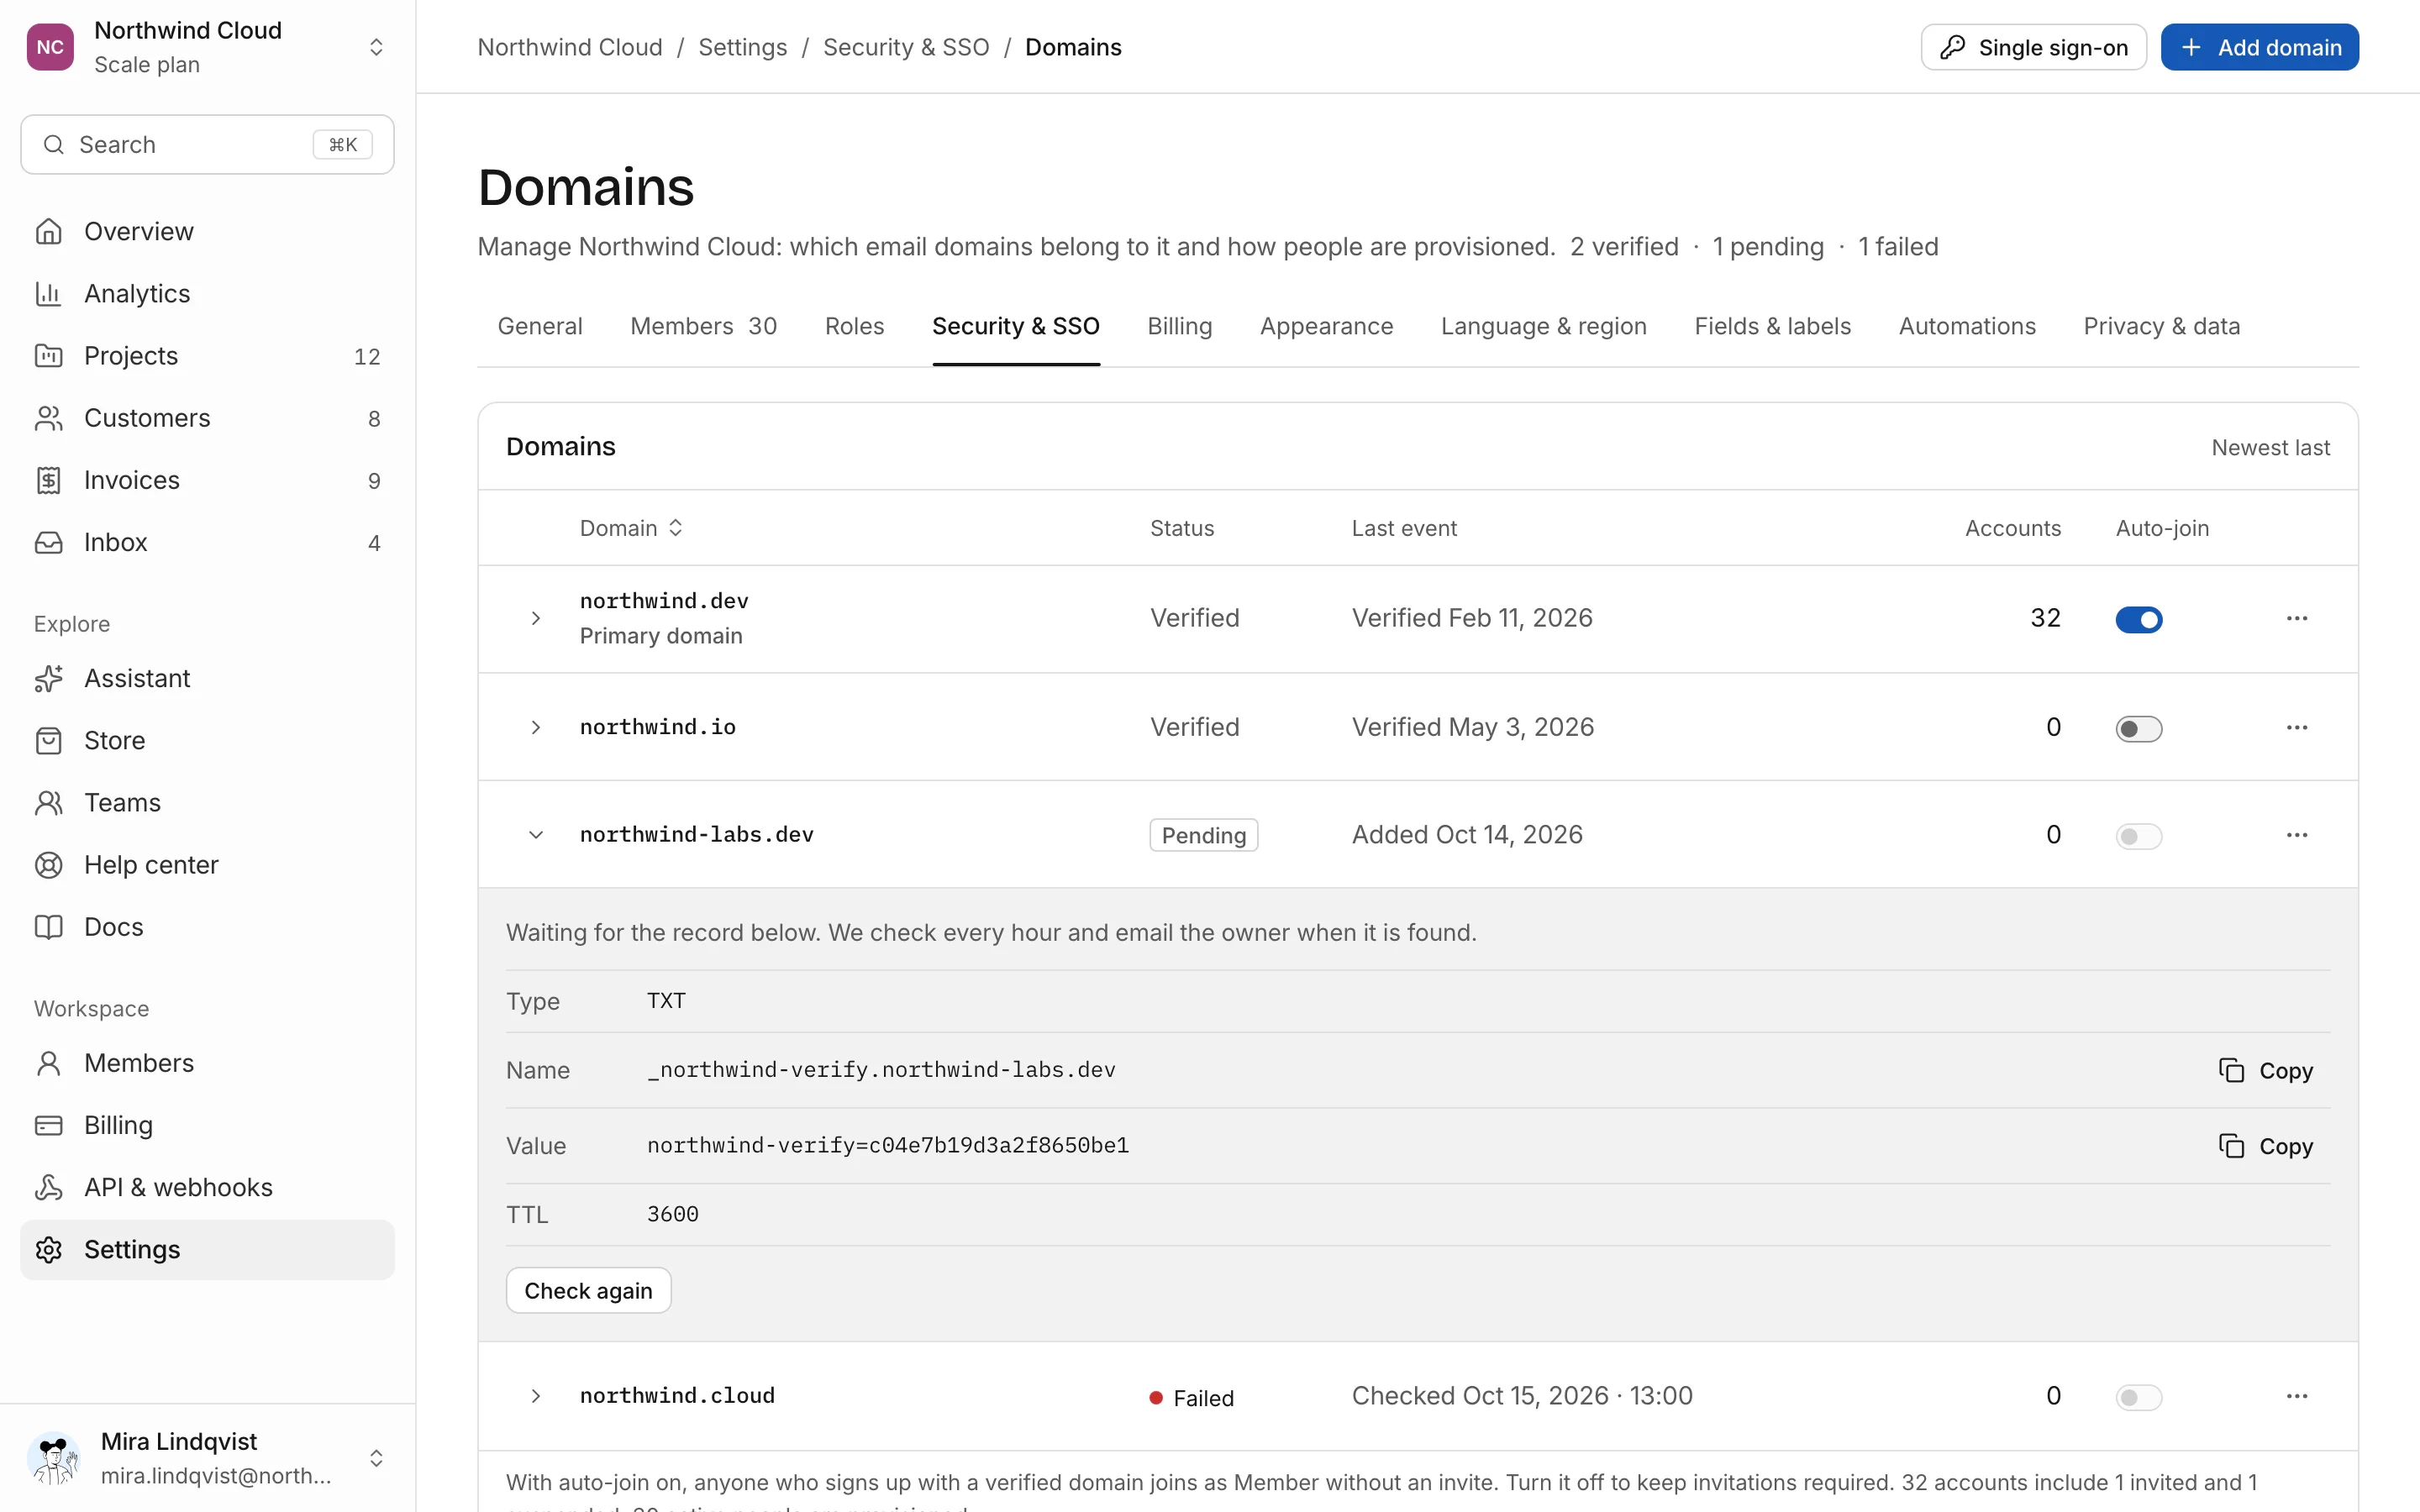This screenshot has width=2420, height=1512.
Task: Expand the northwind.cloud row details
Action: click(x=536, y=1396)
